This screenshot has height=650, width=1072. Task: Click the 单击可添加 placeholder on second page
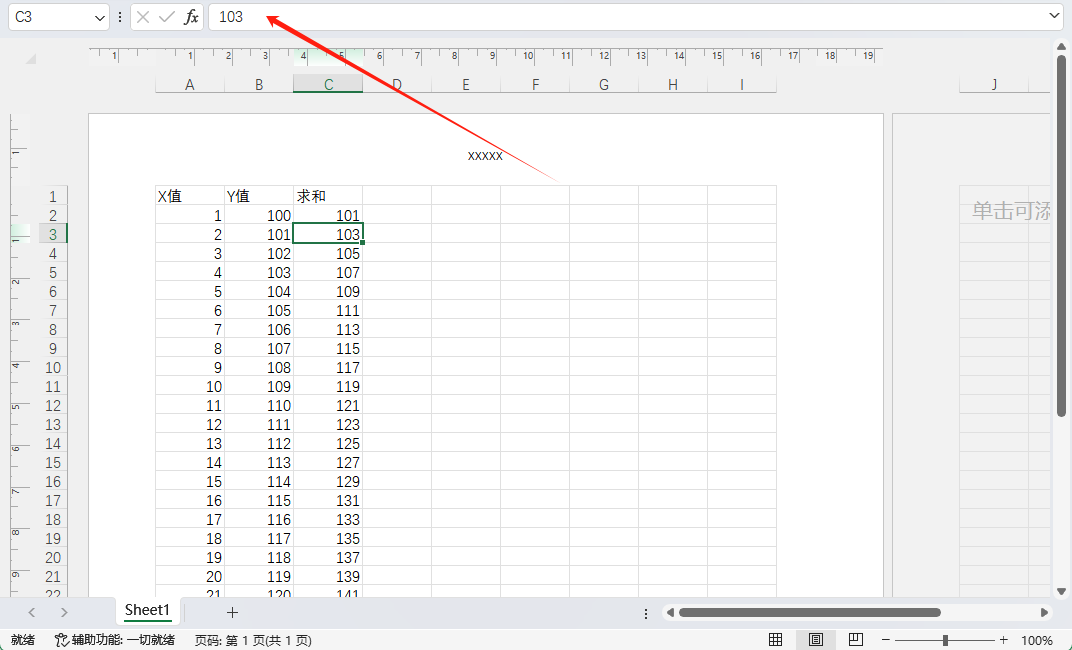click(1011, 211)
